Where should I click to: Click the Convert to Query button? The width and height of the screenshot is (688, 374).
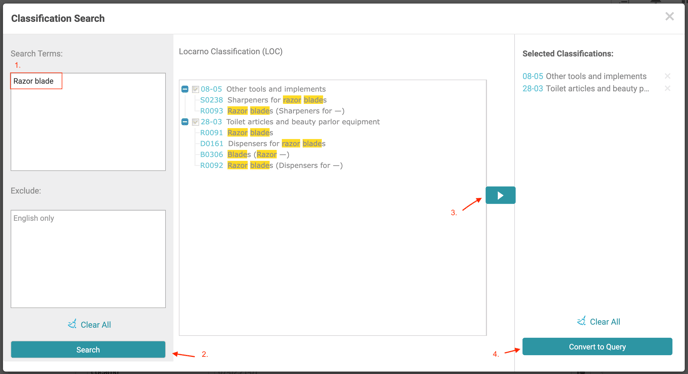click(597, 346)
